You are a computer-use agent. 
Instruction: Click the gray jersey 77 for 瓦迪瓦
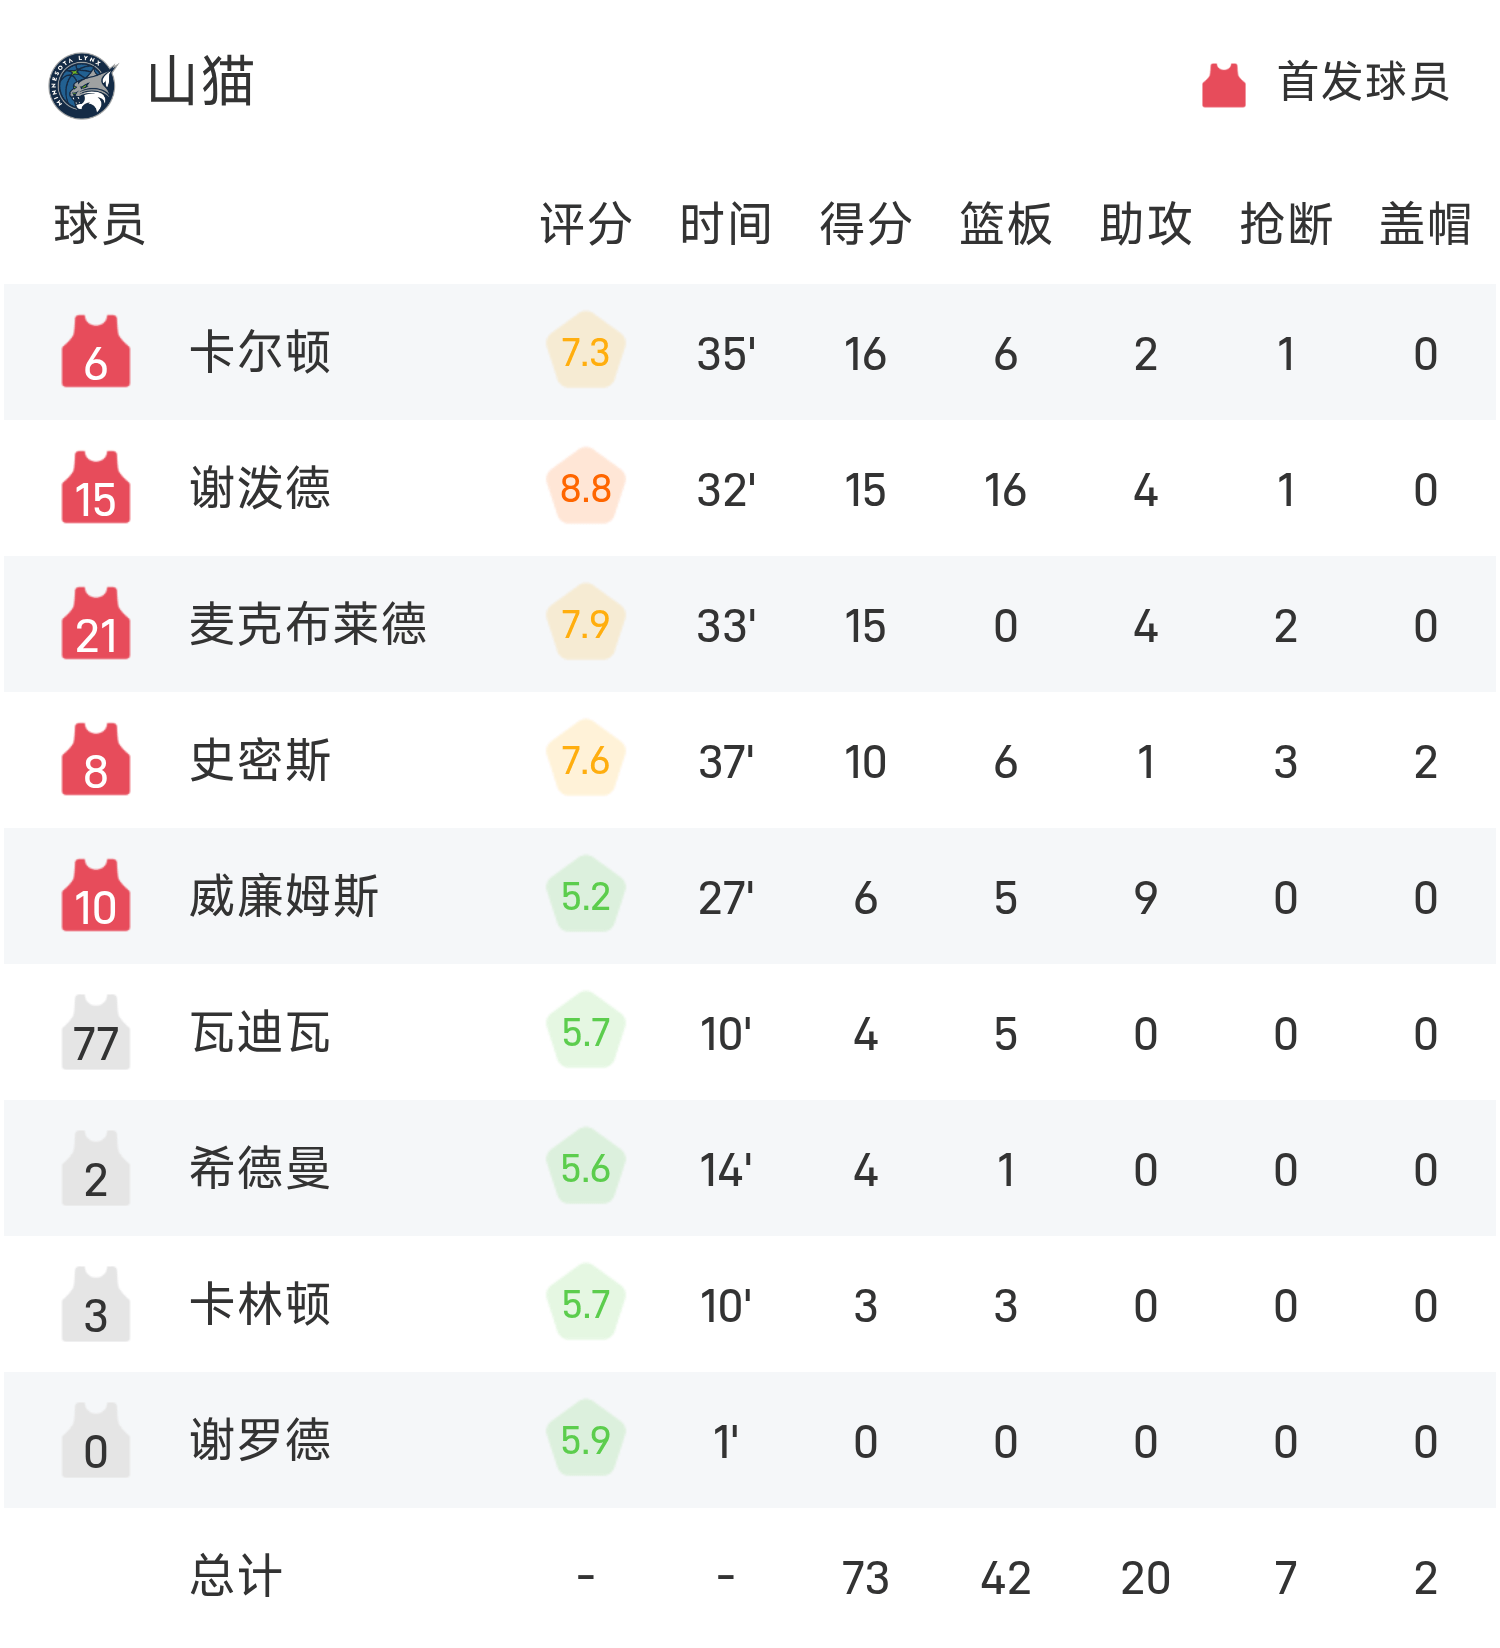pyautogui.click(x=95, y=1033)
